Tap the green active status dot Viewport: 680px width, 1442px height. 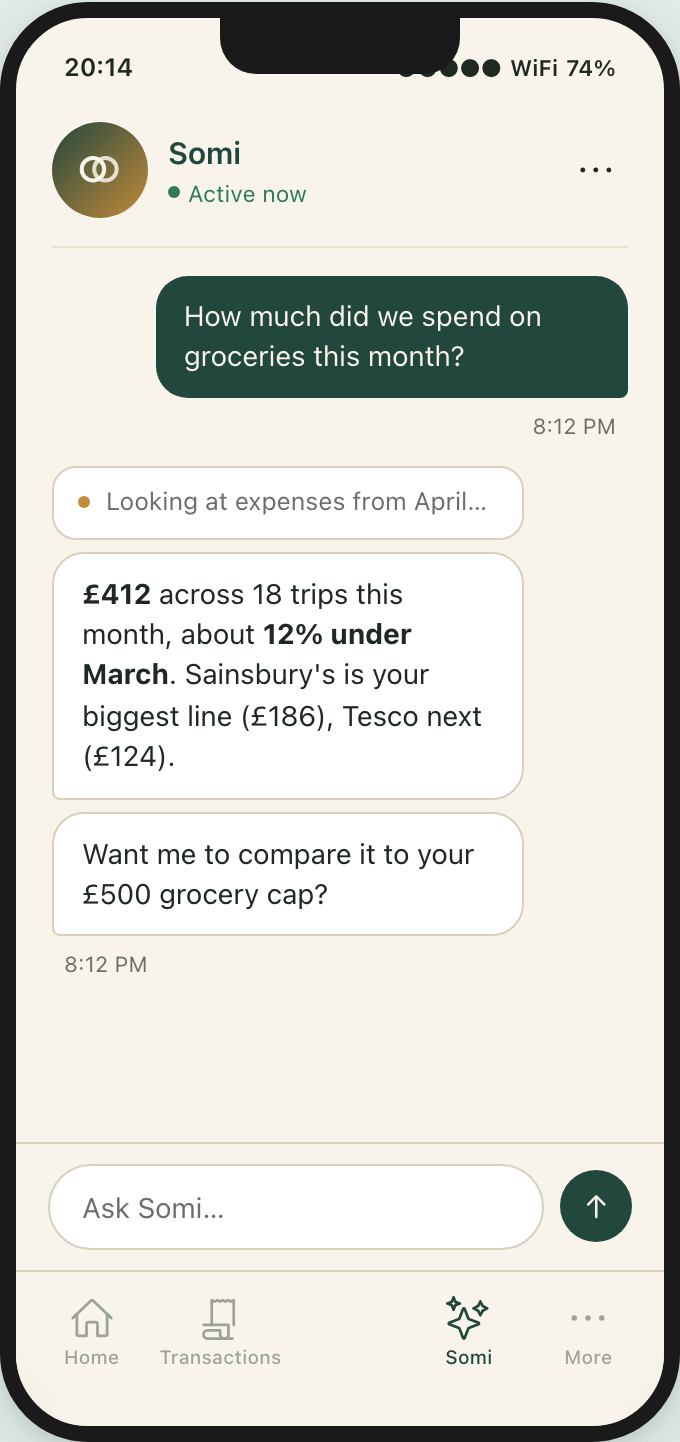click(x=174, y=193)
